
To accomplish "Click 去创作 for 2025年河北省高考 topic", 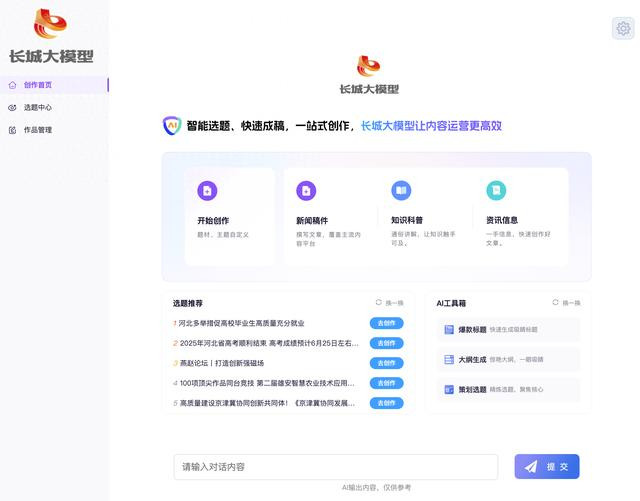I will pyautogui.click(x=387, y=343).
